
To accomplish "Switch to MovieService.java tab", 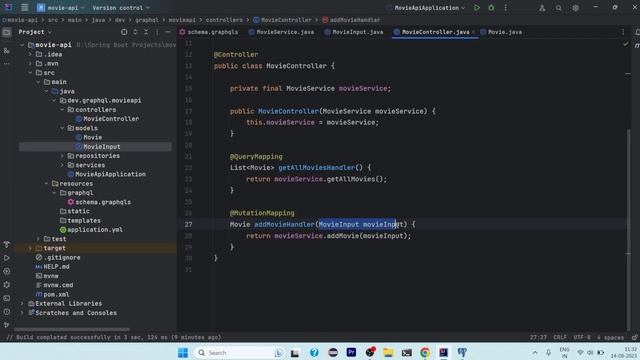I will click(281, 32).
